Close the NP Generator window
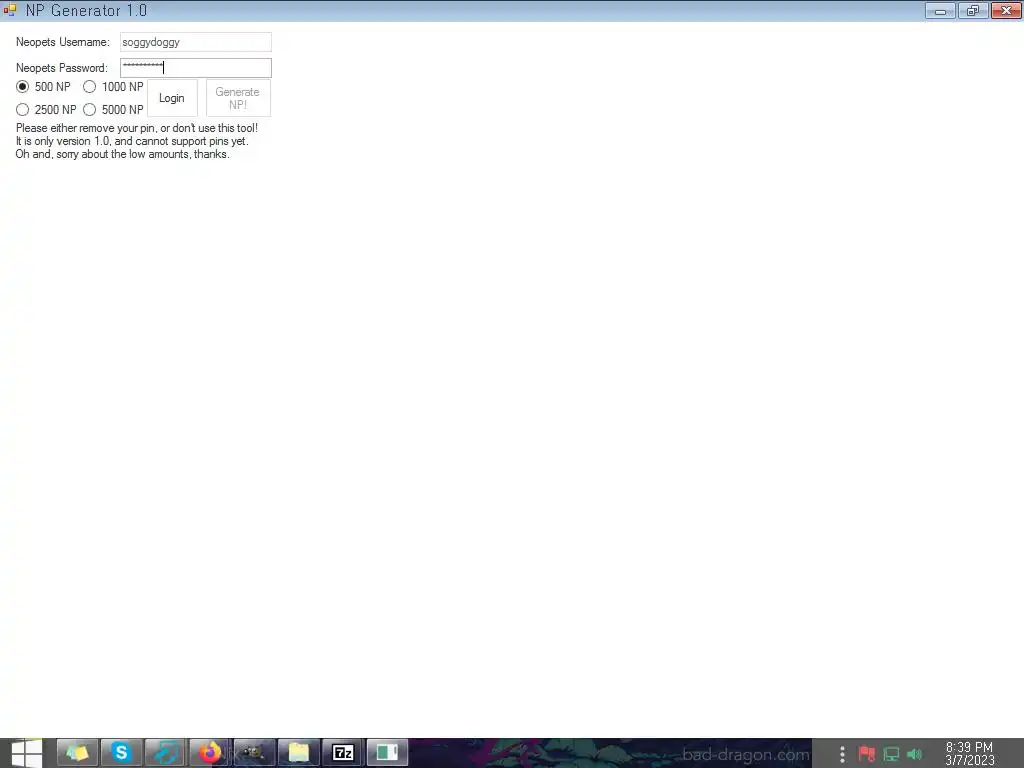This screenshot has height=768, width=1024. point(1006,10)
